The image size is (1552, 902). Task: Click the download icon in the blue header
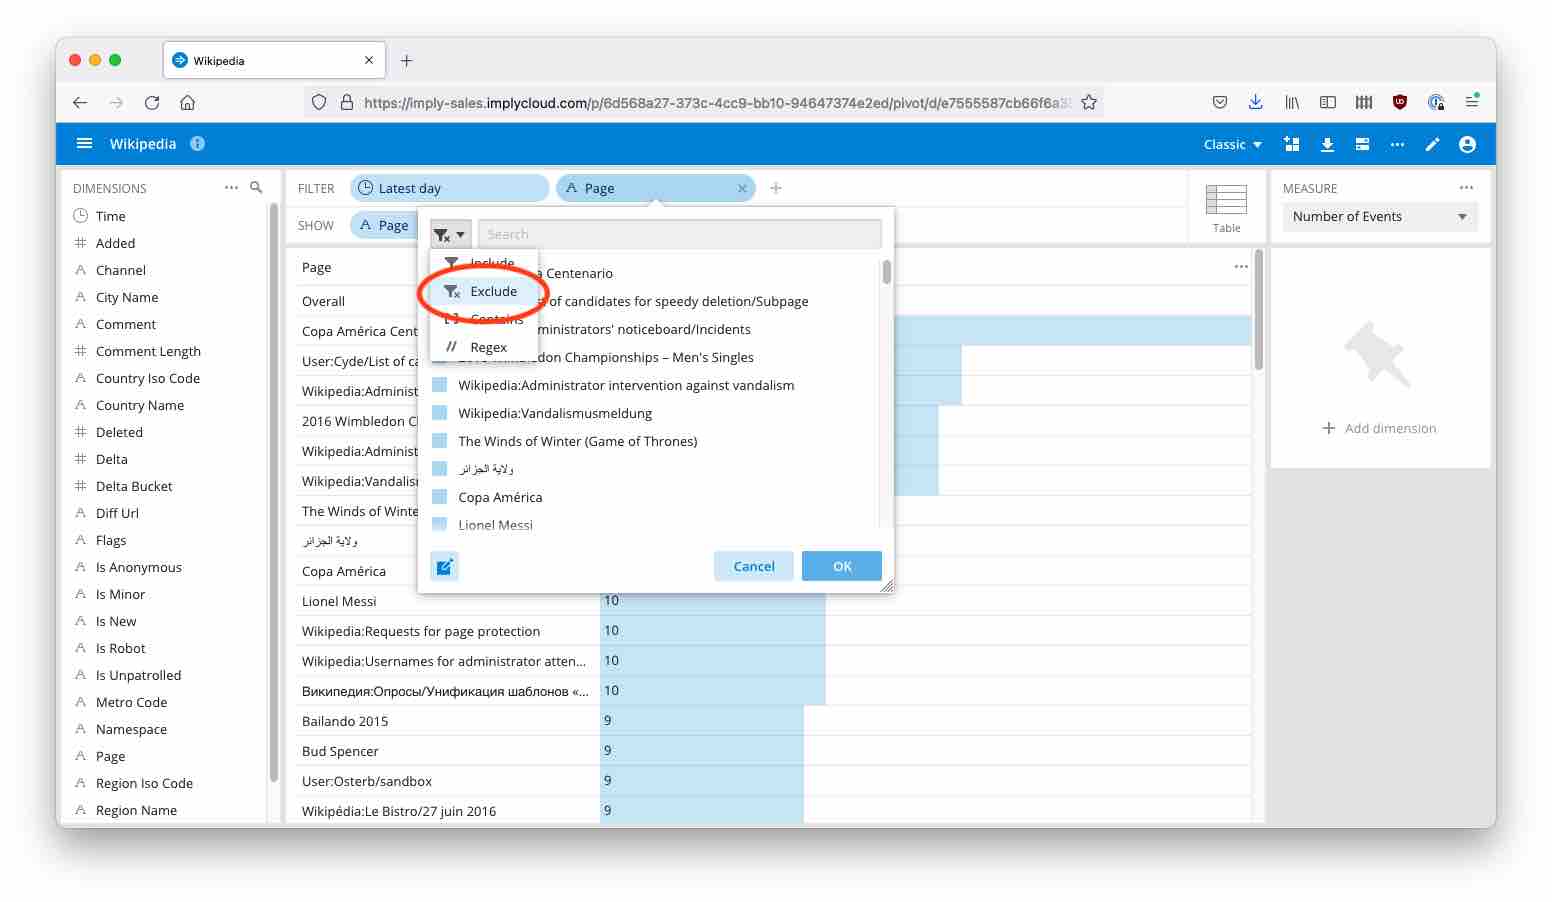pos(1327,144)
